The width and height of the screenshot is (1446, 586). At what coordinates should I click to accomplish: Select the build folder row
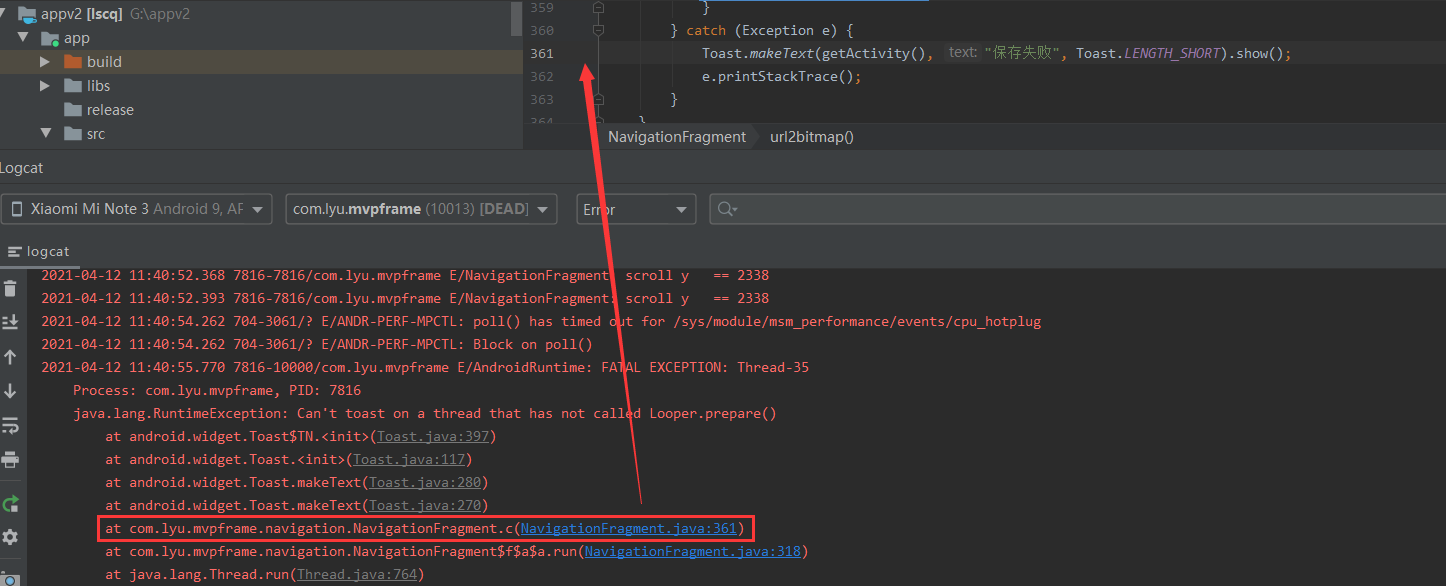pyautogui.click(x=260, y=62)
